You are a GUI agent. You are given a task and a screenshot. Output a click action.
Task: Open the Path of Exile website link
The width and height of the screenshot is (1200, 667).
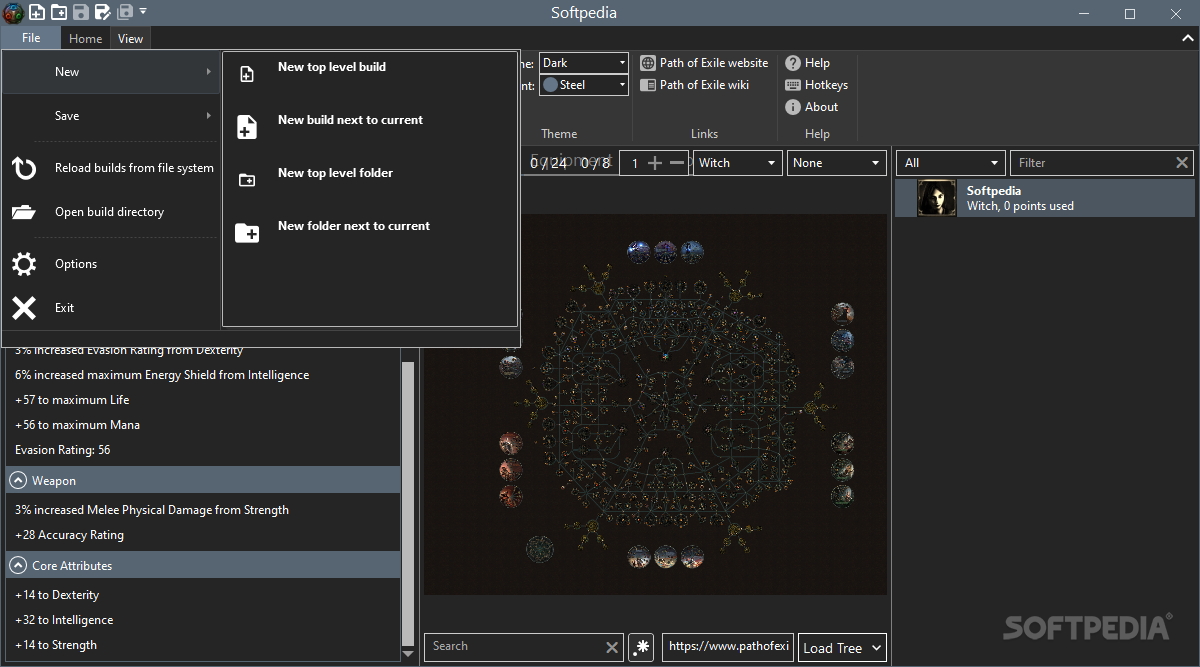tap(705, 63)
